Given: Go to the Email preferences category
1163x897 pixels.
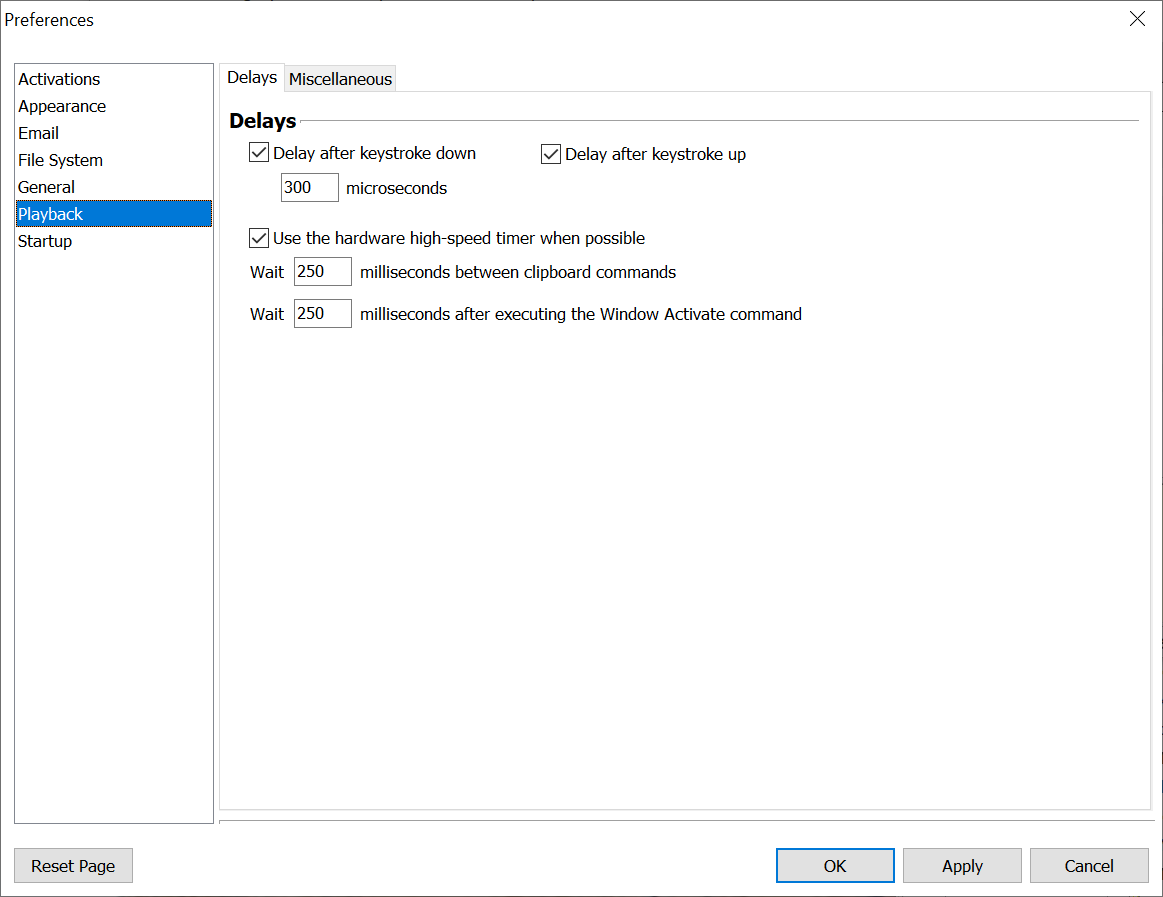Looking at the screenshot, I should tap(38, 133).
